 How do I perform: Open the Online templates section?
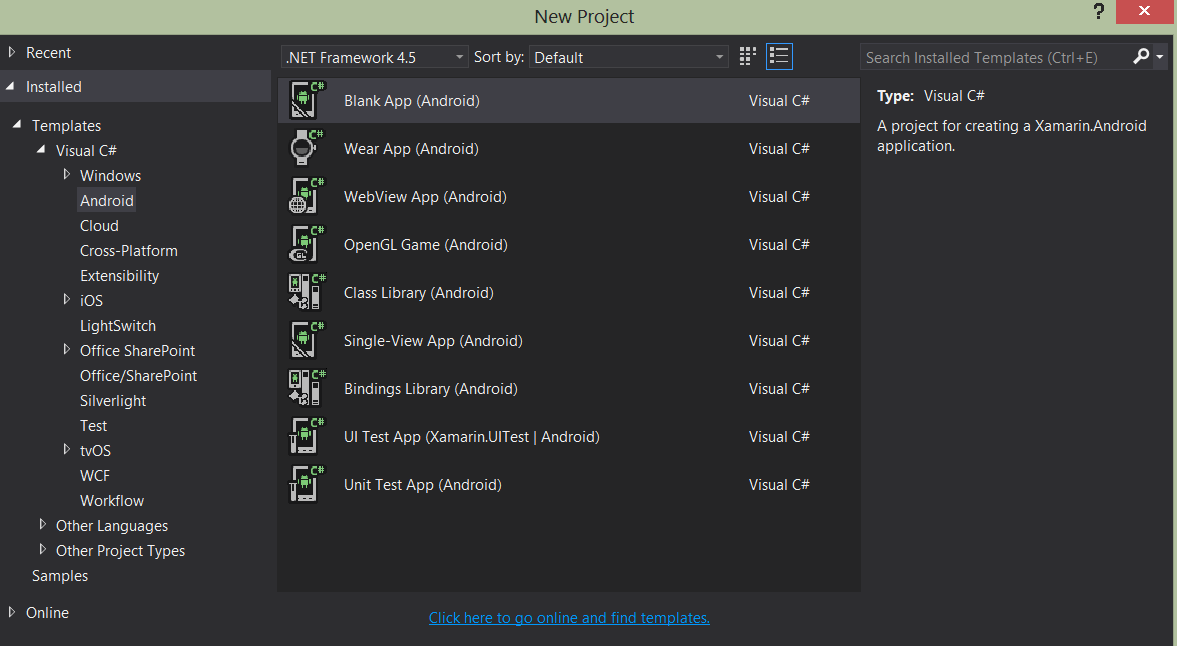(47, 613)
